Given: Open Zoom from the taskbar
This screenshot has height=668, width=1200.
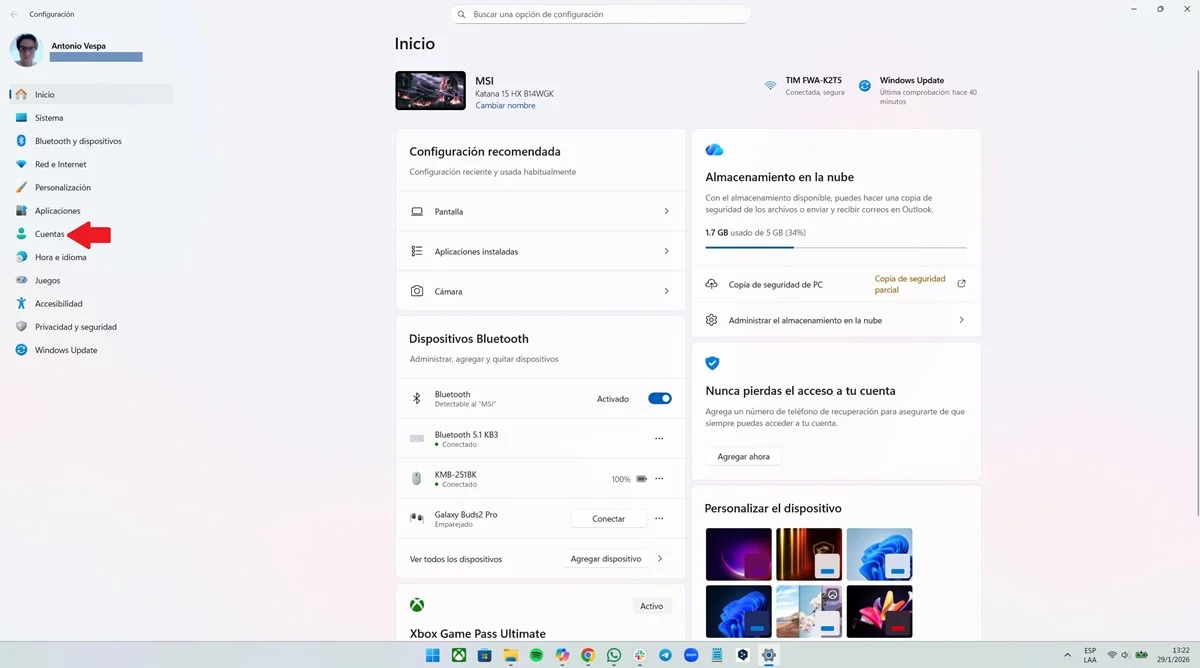Looking at the screenshot, I should pos(691,656).
